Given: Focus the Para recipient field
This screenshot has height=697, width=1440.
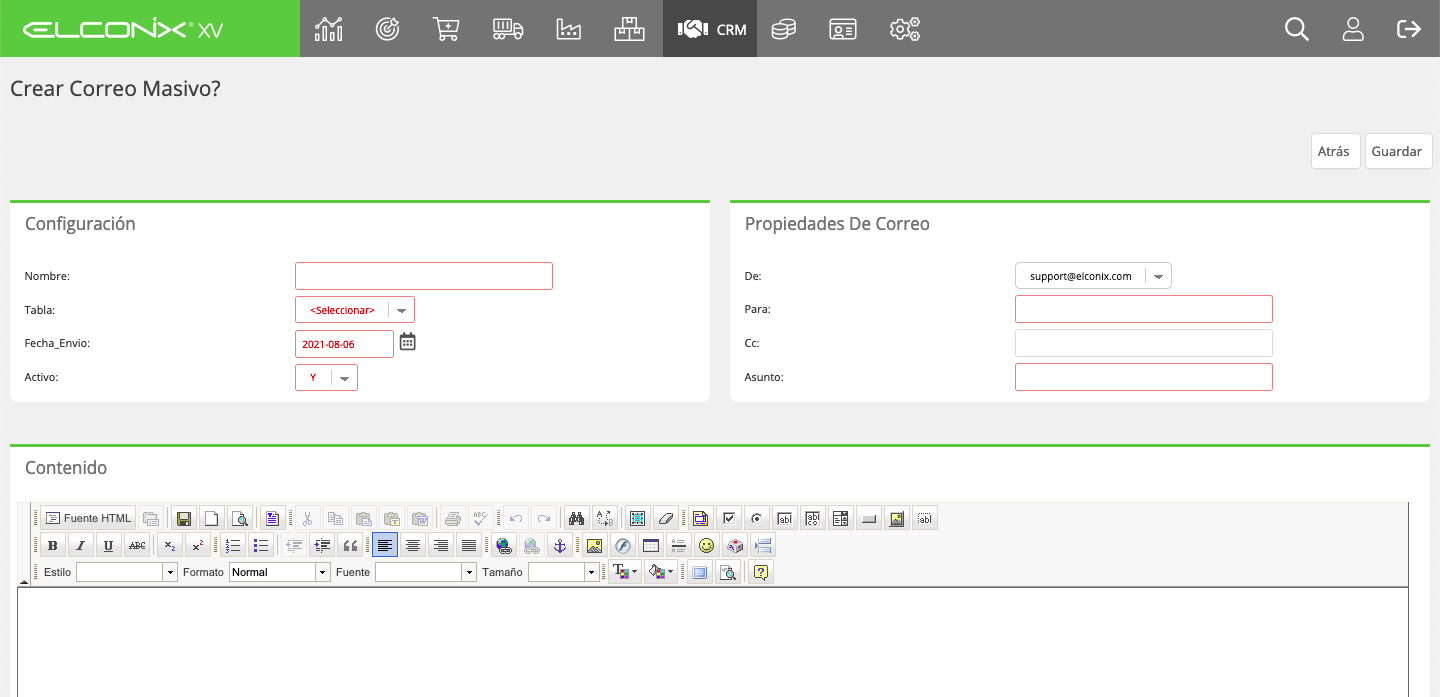Looking at the screenshot, I should [x=1144, y=309].
